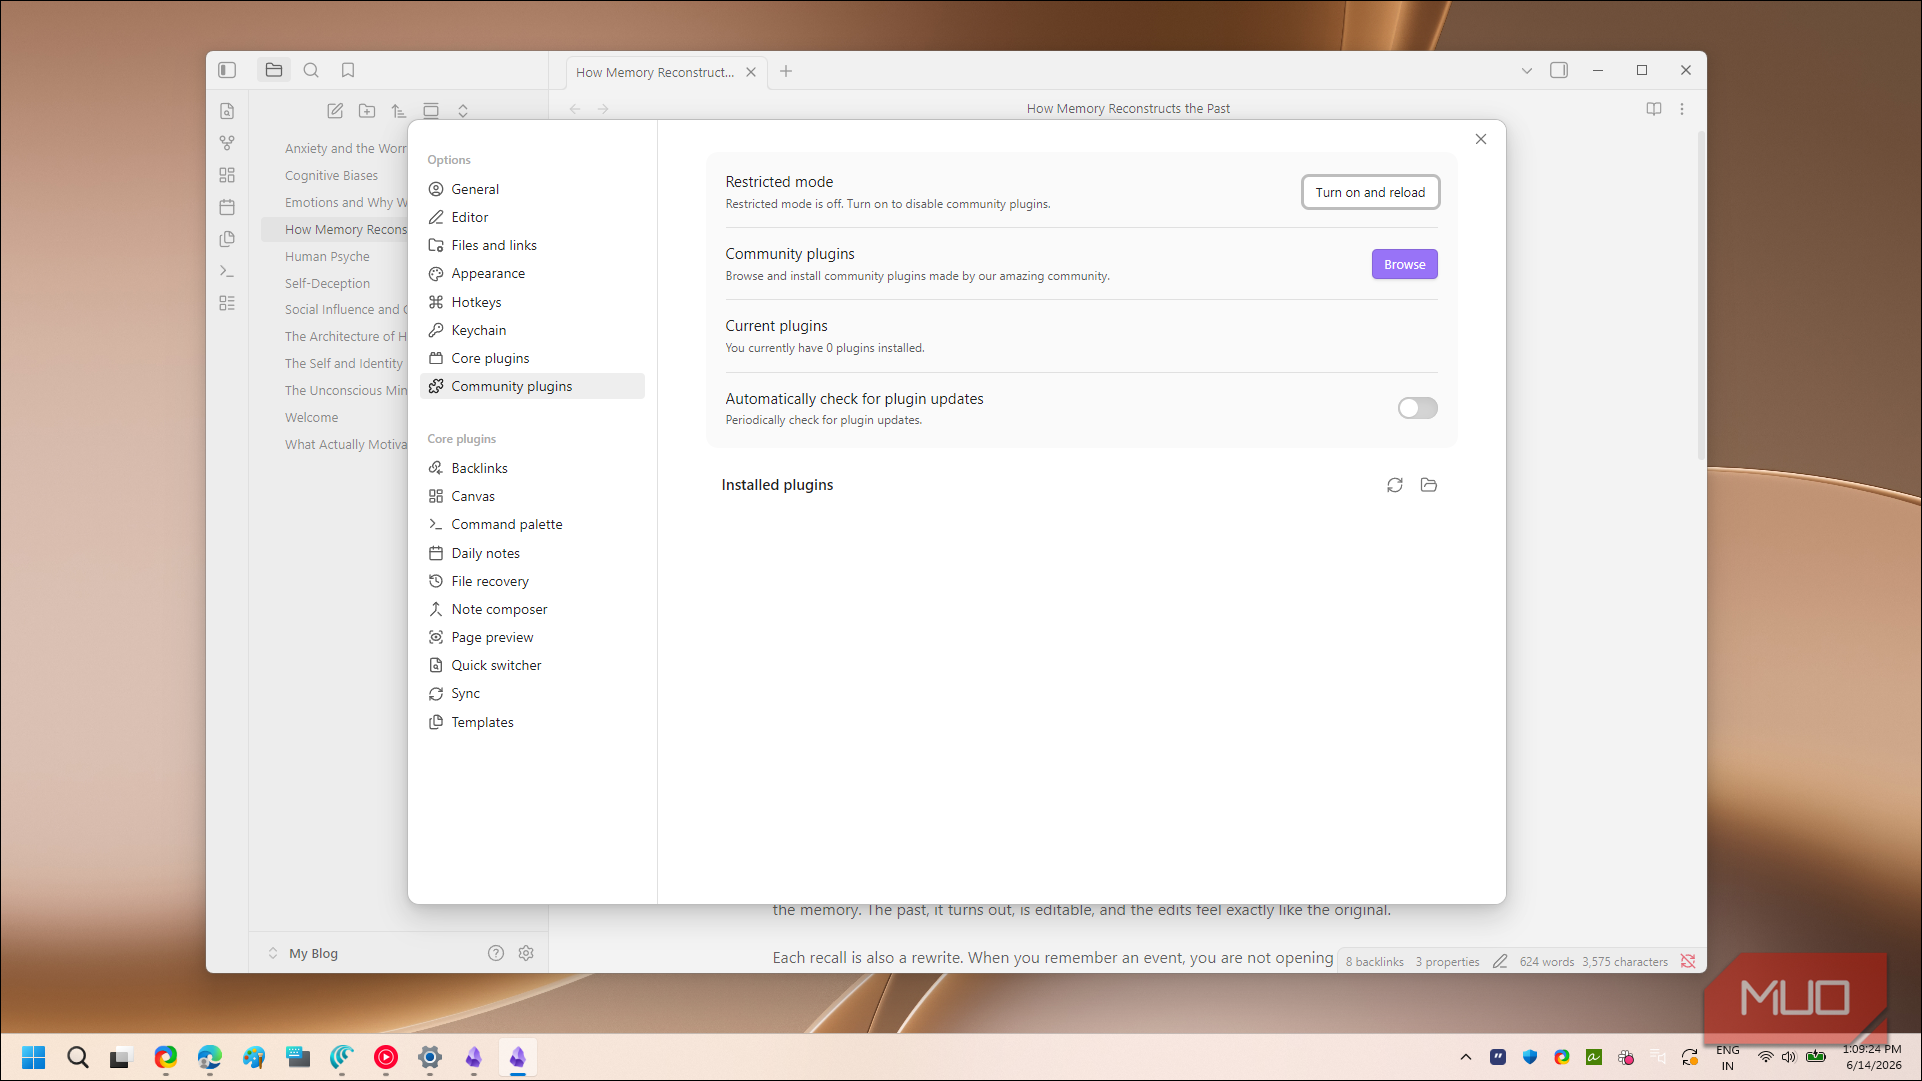Show hidden system tray icons chevron

(1466, 1057)
